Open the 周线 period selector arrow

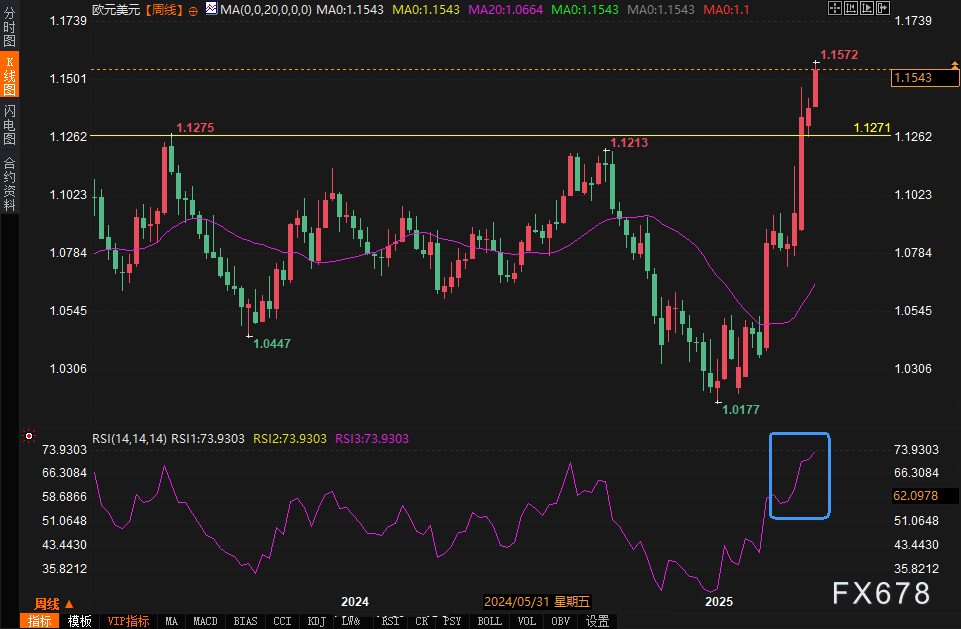coord(69,604)
